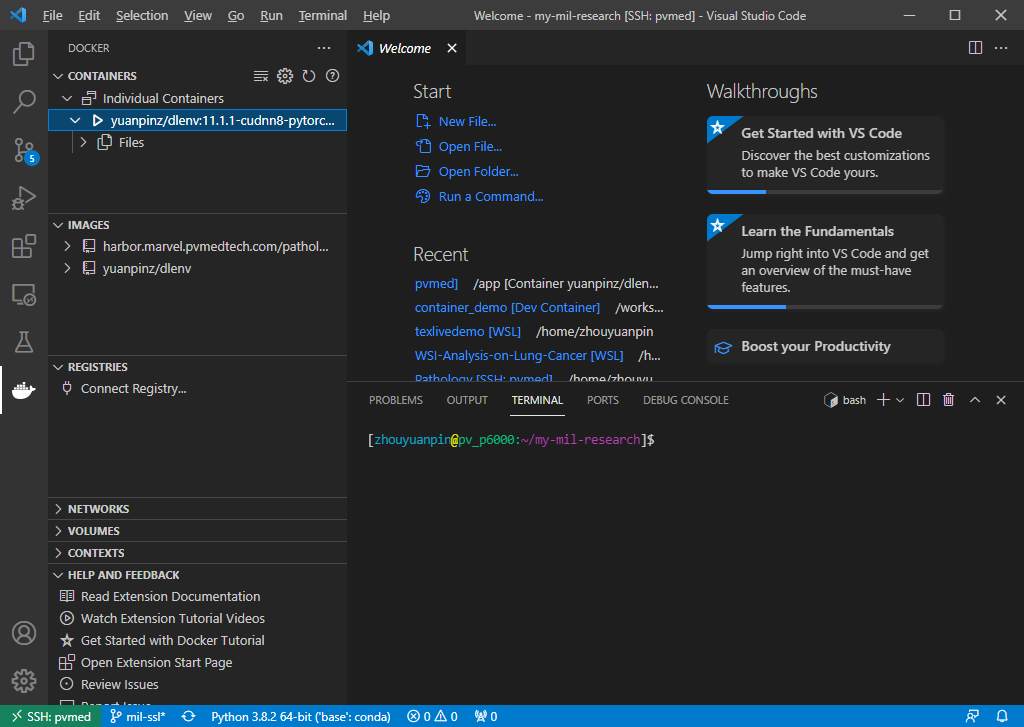The height and width of the screenshot is (727, 1024).
Task: Collapse the REGISTRIES section
Action: click(x=58, y=367)
